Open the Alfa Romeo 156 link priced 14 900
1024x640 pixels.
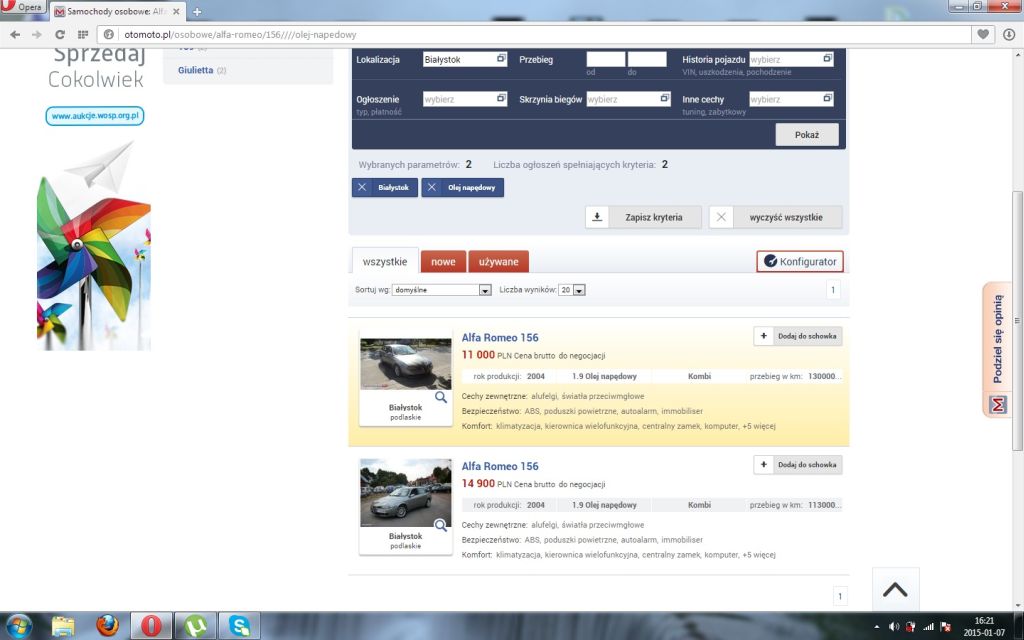[x=500, y=466]
